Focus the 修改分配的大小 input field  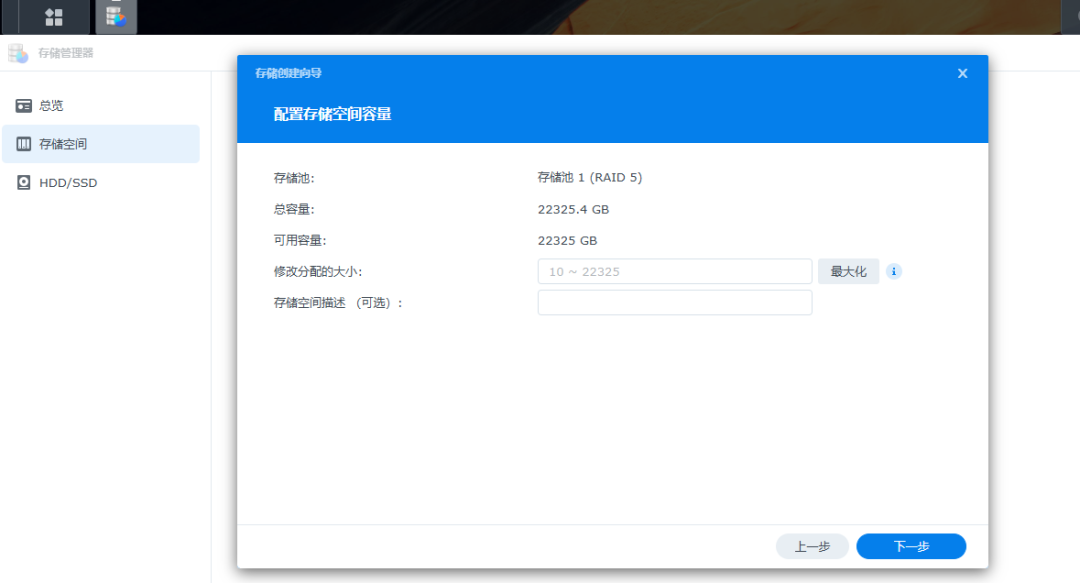[674, 271]
